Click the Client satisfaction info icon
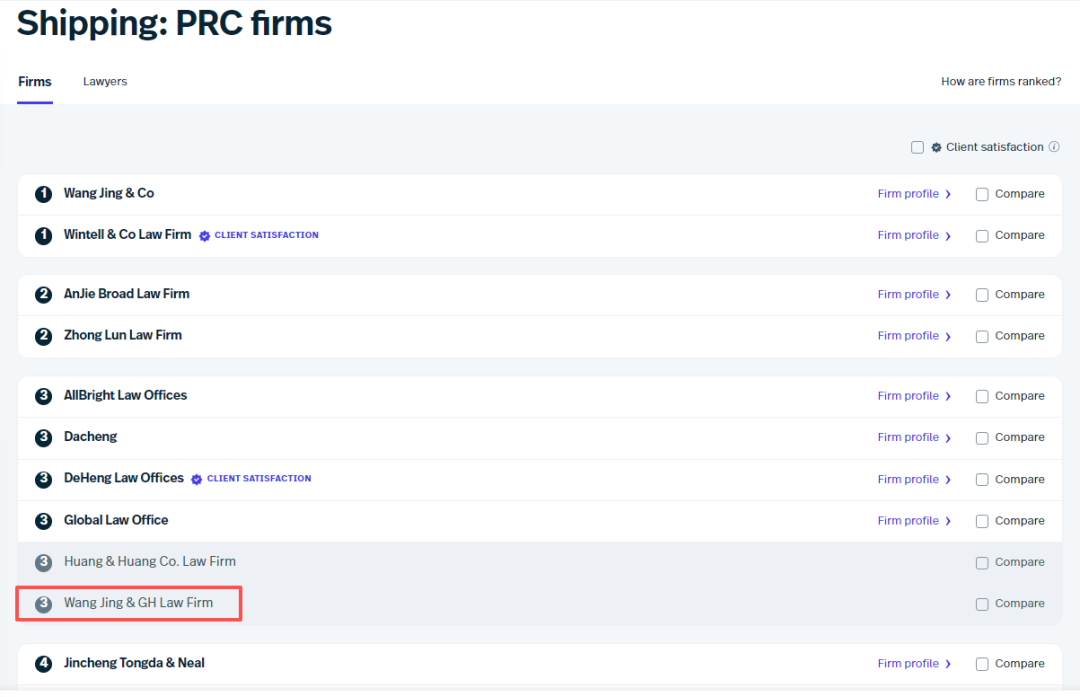 [x=1054, y=147]
